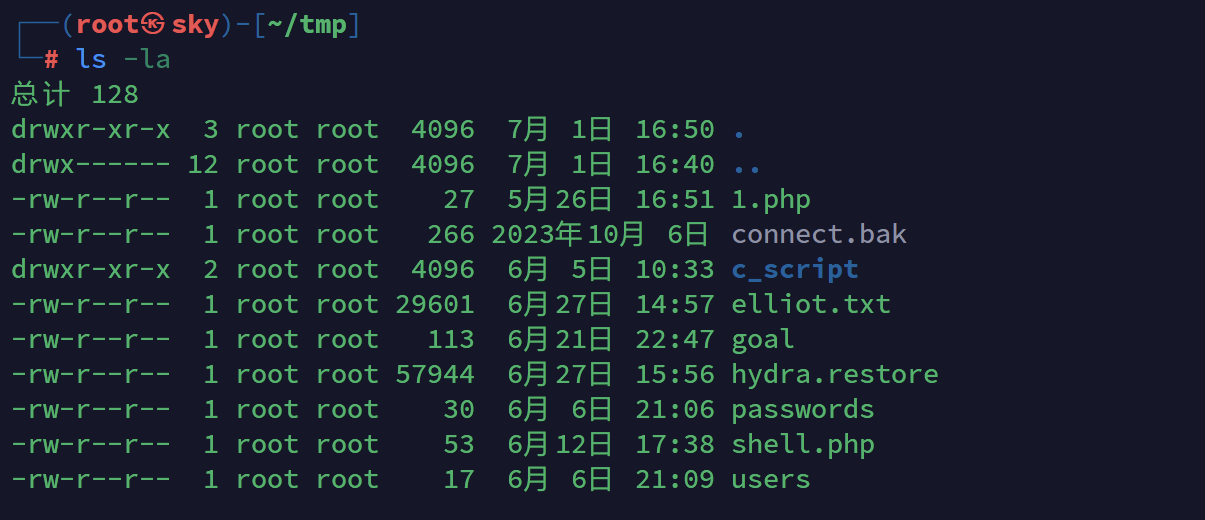Image resolution: width=1205 pixels, height=520 pixels.
Task: Click hydra.restore in the listing
Action: pyautogui.click(x=835, y=374)
